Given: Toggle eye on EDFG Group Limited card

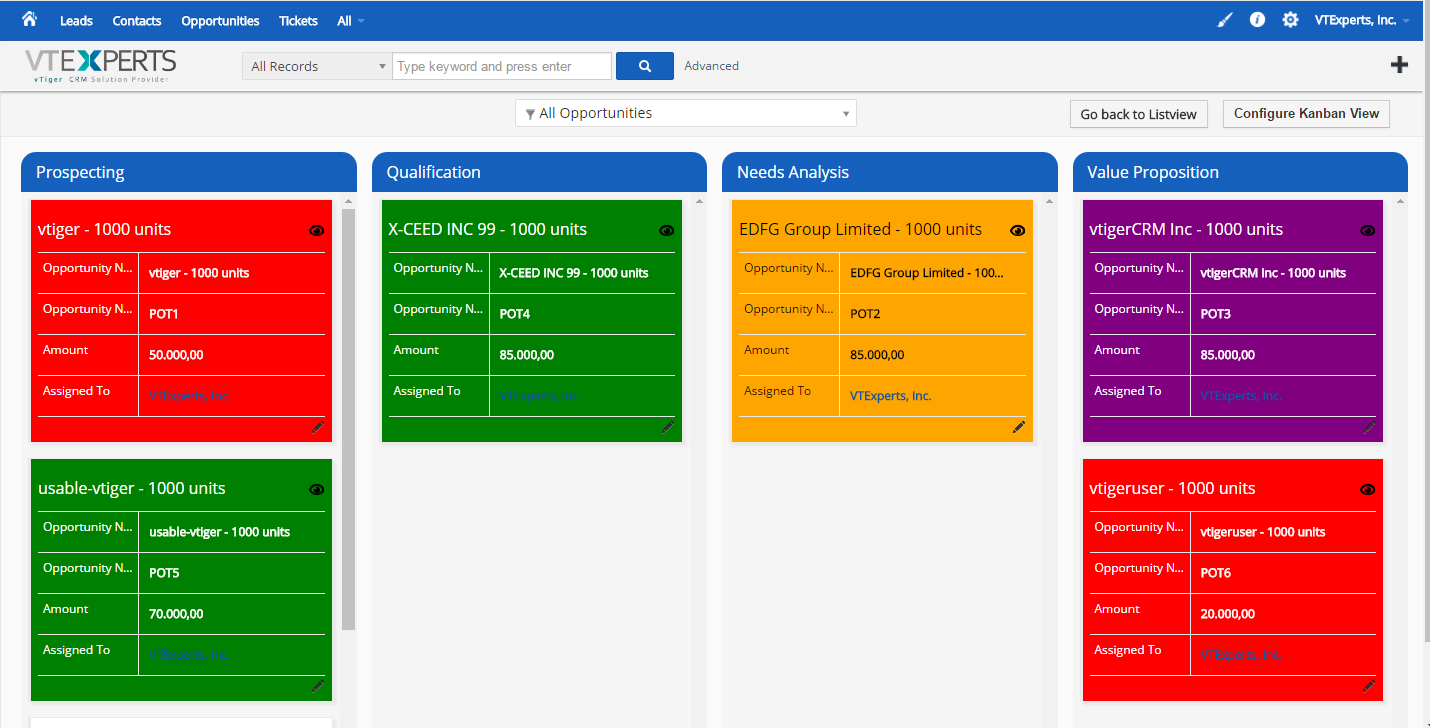Looking at the screenshot, I should [1018, 230].
